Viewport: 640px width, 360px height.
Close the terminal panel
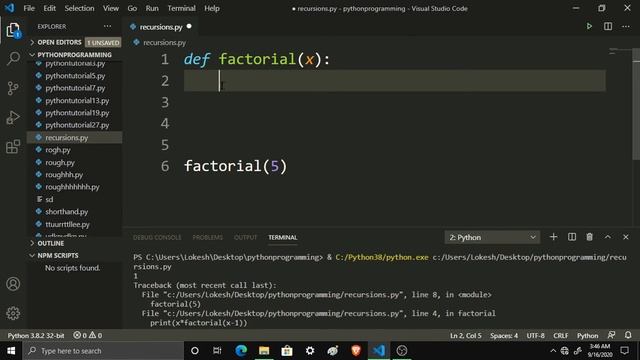(626, 237)
